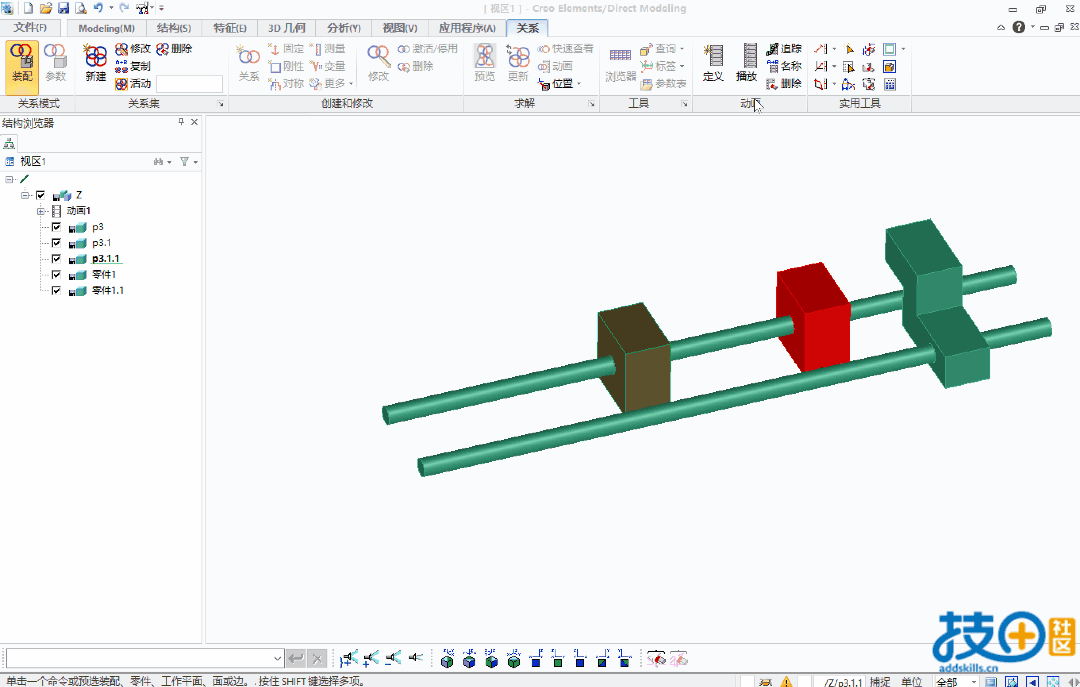This screenshot has width=1080, height=687.
Task: Open the 文件(F) menu
Action: [x=30, y=28]
